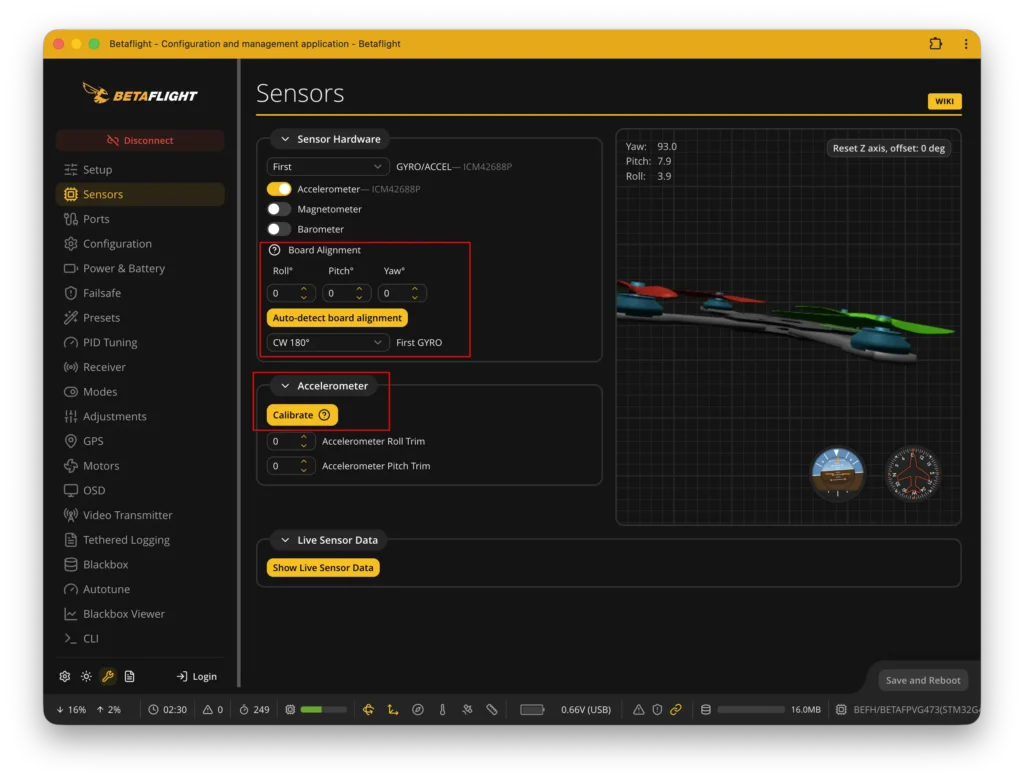Click the CLI terminal prompt icon
This screenshot has width=1024, height=782.
click(71, 639)
